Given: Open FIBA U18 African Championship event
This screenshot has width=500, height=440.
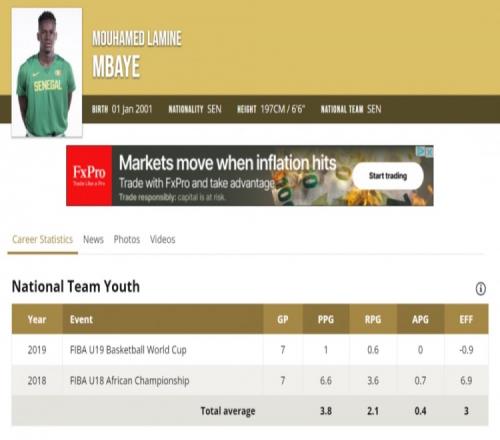Looking at the screenshot, I should point(130,380).
